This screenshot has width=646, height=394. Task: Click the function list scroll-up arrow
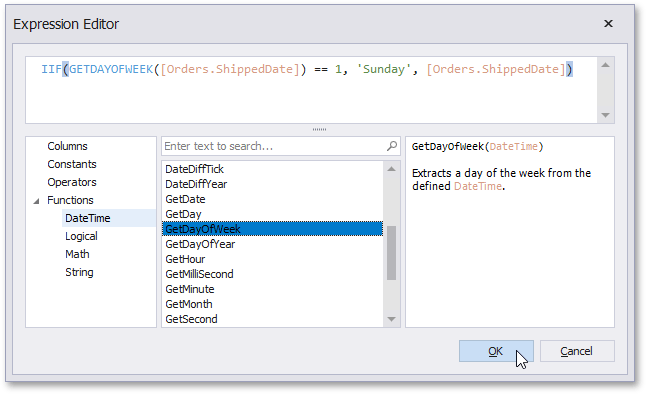(391, 169)
